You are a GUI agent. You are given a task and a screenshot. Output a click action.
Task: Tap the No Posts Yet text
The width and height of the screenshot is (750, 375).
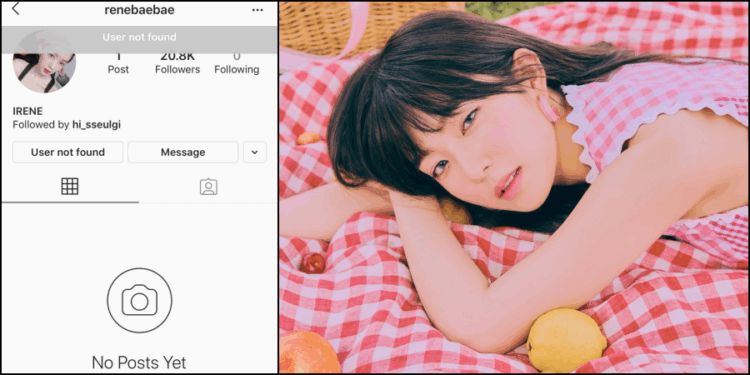pos(139,362)
